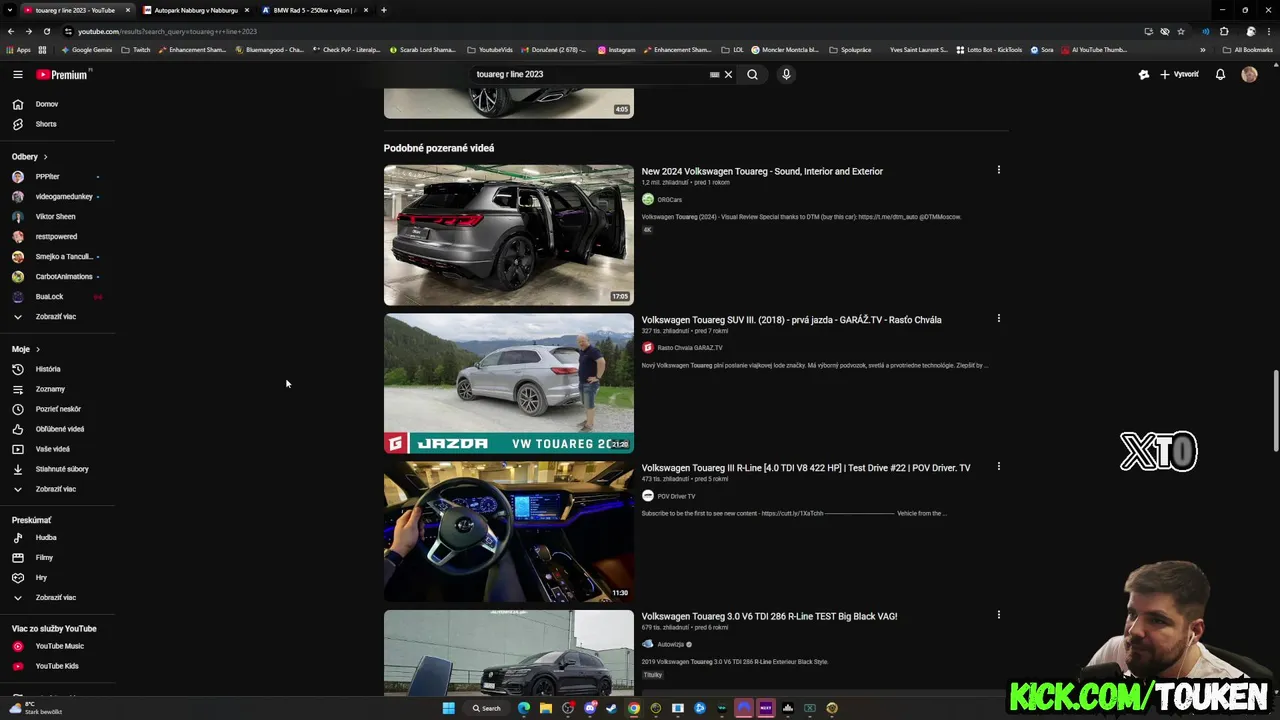The image size is (1280, 720).
Task: Open POV Driver TV channel link
Action: pos(676,496)
